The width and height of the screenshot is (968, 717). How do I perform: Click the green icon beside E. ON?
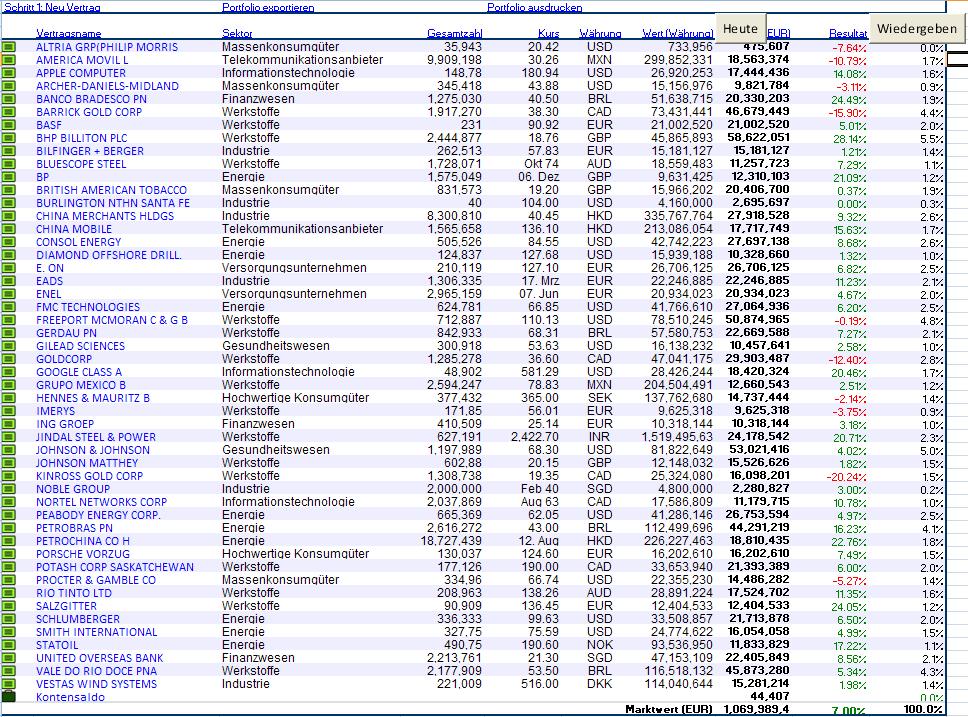pos(8,267)
